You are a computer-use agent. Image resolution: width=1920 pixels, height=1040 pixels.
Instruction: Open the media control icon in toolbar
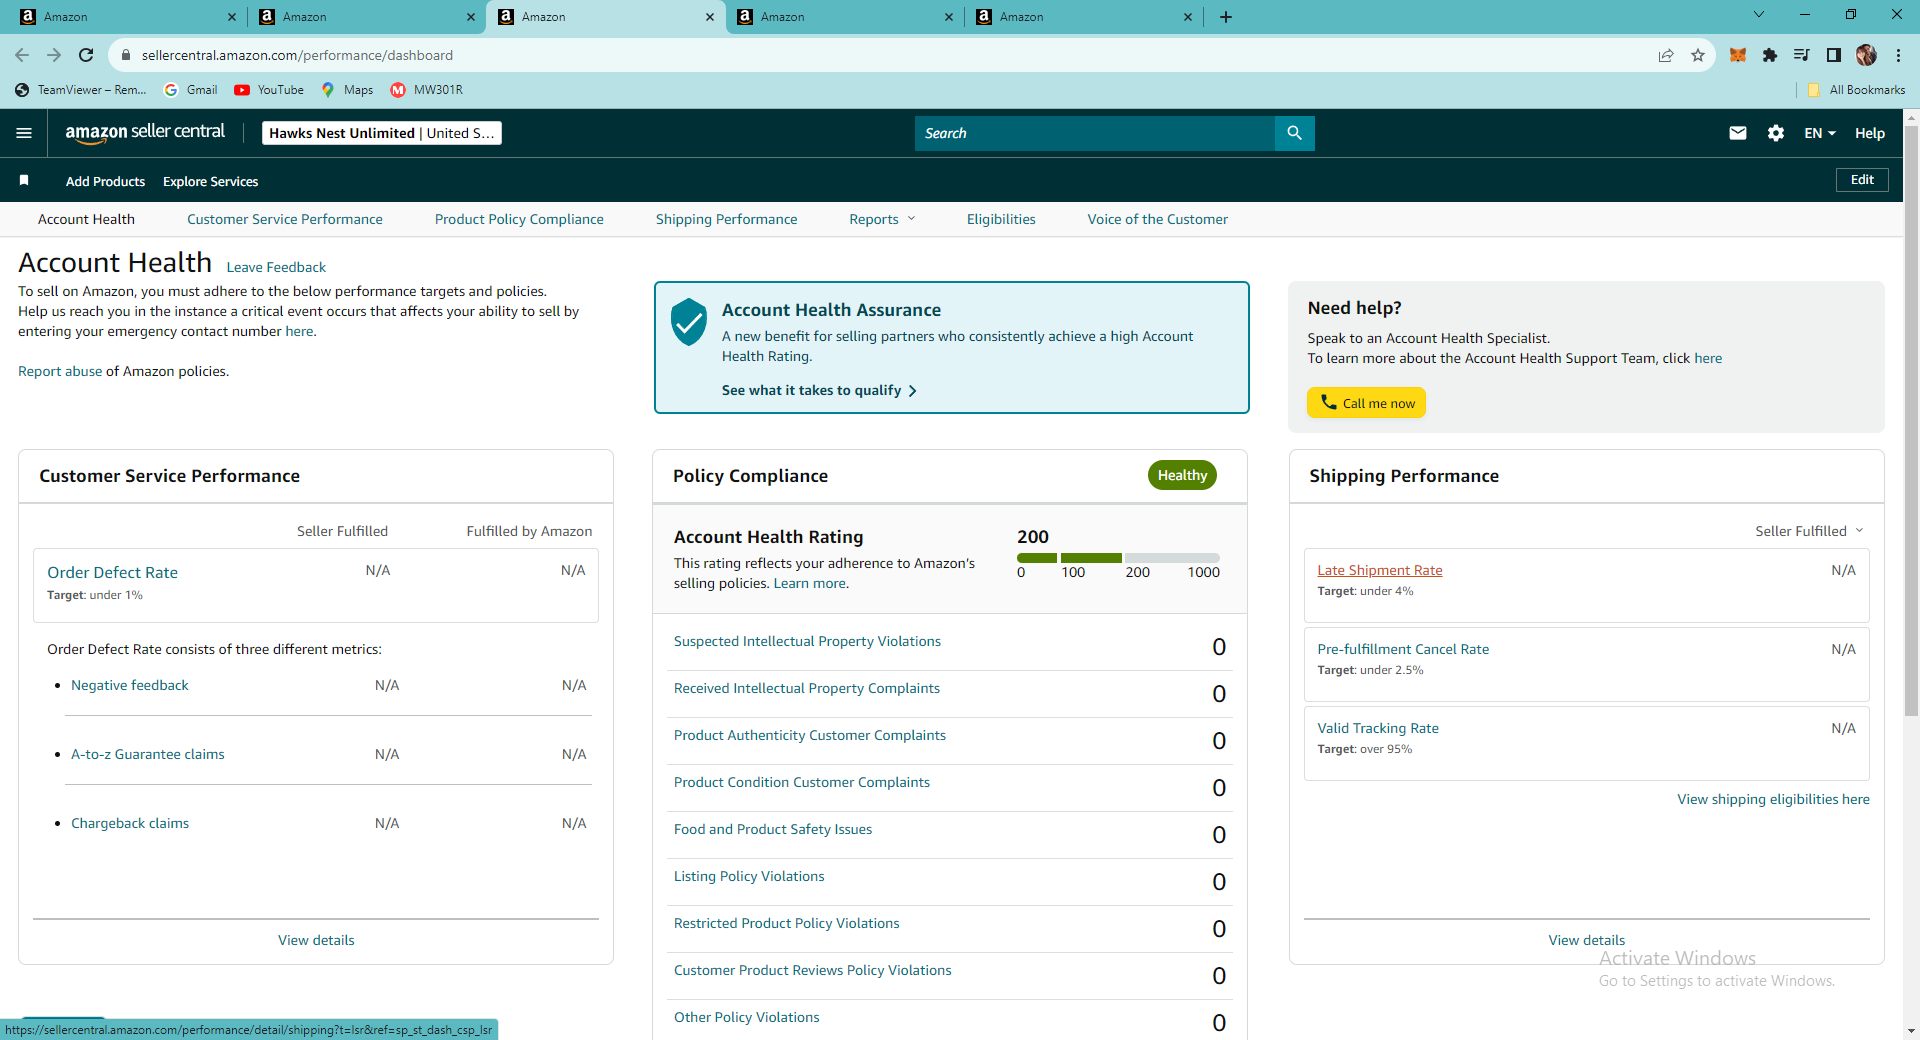point(1802,55)
